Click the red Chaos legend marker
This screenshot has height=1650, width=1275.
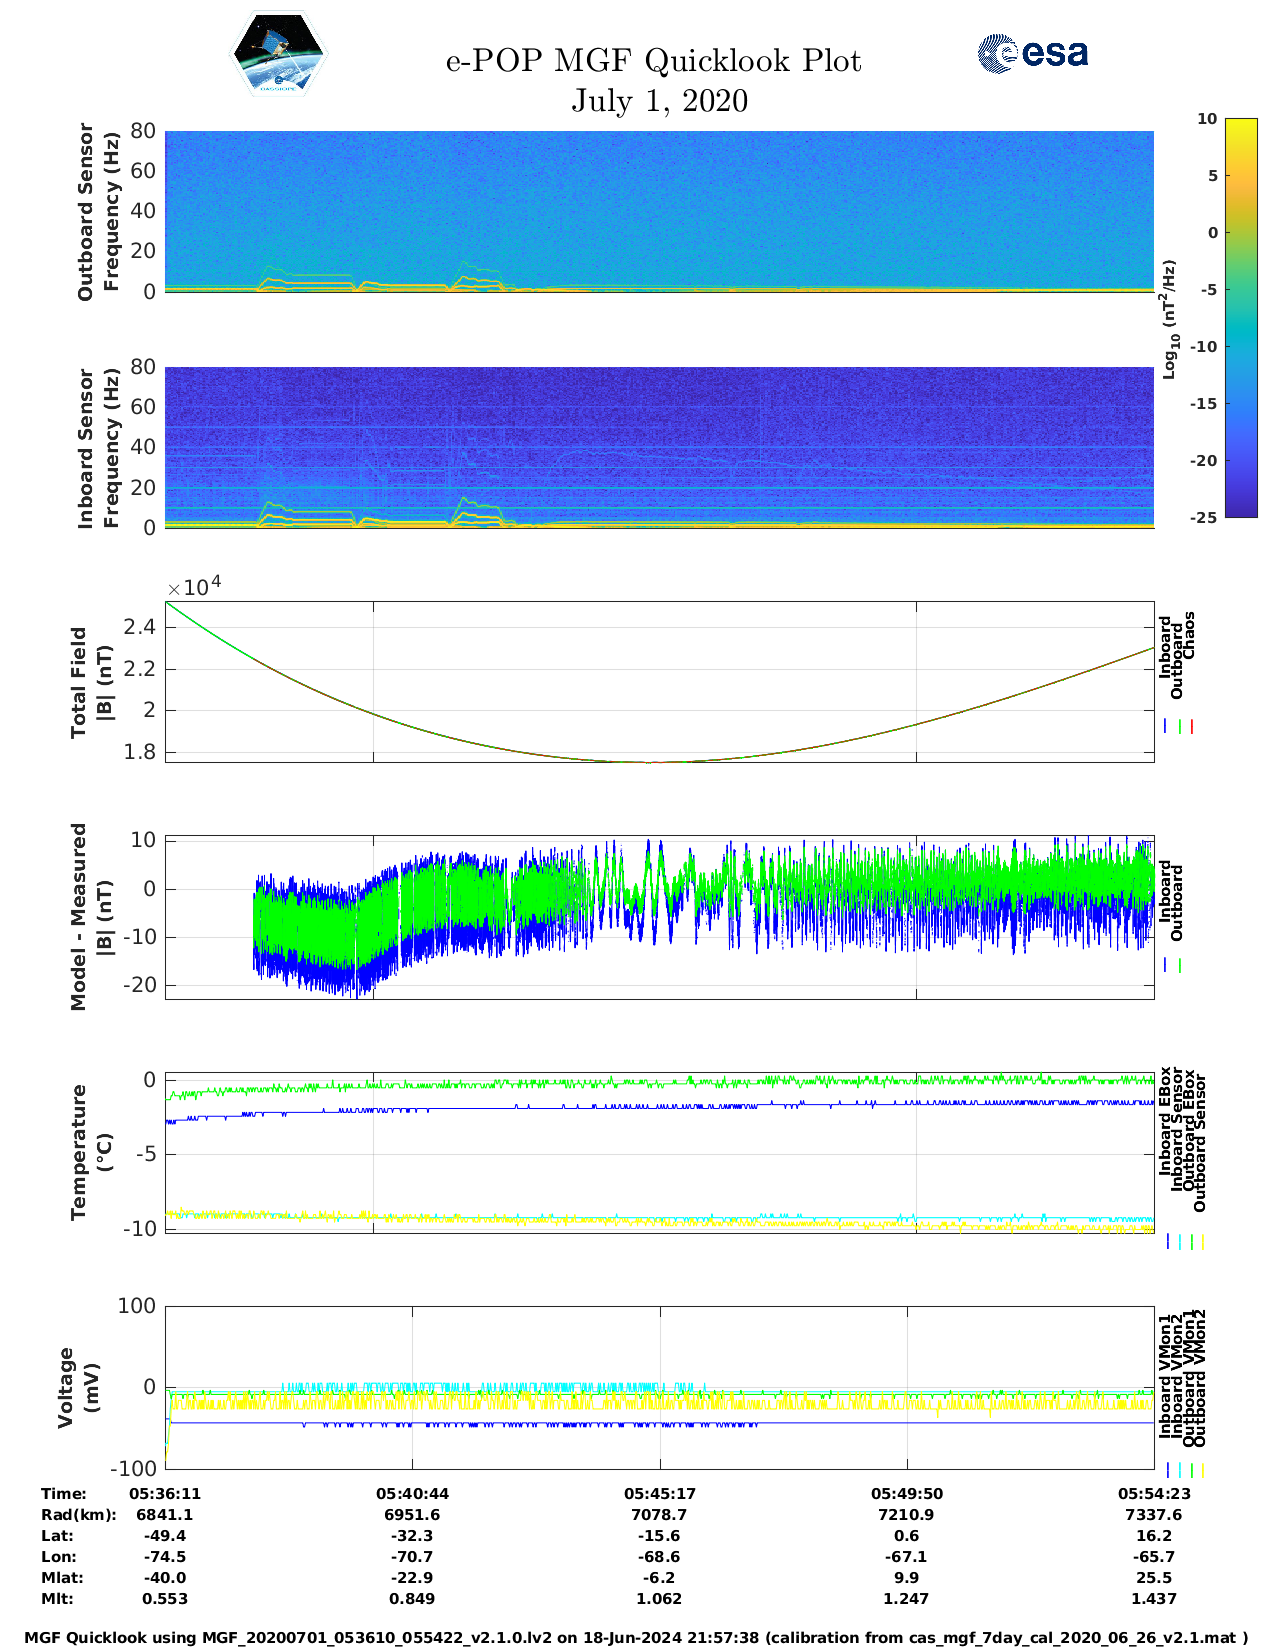click(1192, 727)
